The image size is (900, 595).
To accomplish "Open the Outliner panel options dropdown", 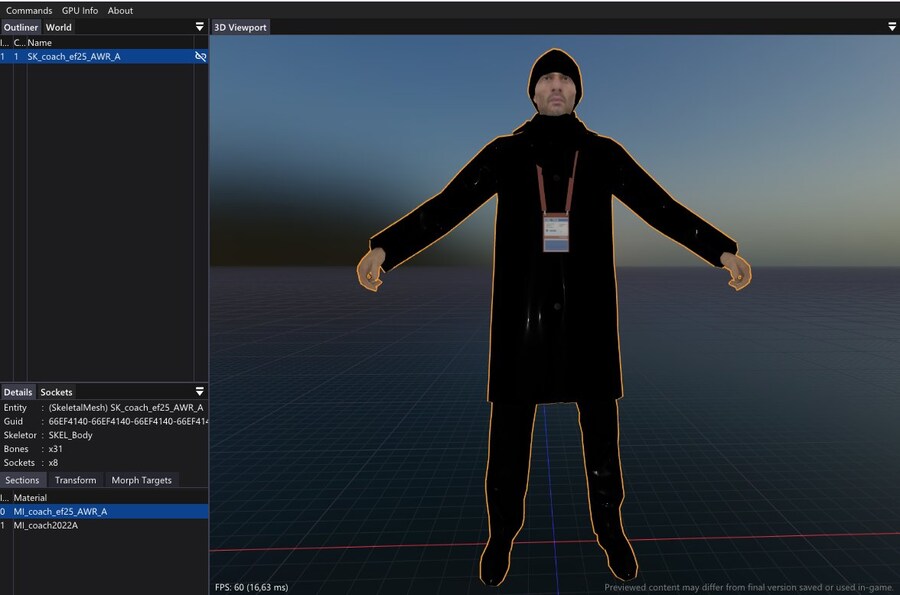I will [199, 27].
